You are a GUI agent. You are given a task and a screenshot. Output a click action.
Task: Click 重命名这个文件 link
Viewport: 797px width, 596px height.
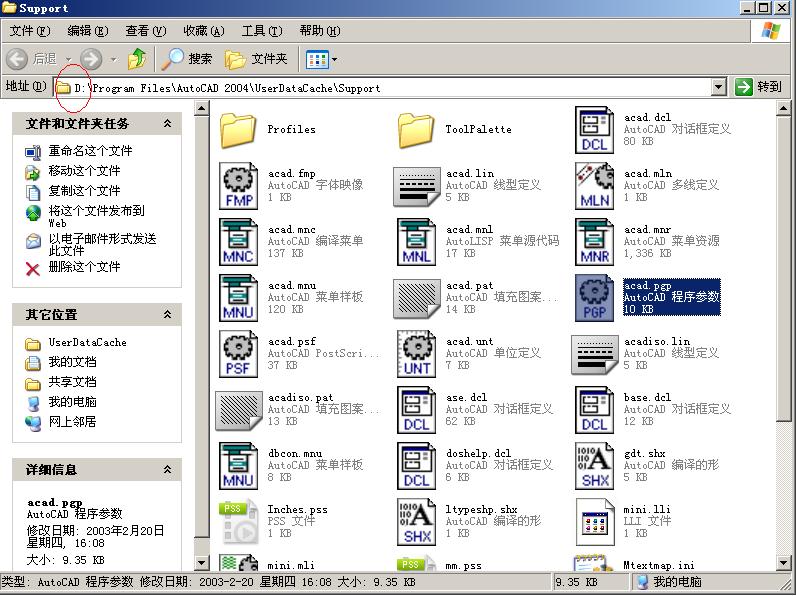[x=90, y=151]
